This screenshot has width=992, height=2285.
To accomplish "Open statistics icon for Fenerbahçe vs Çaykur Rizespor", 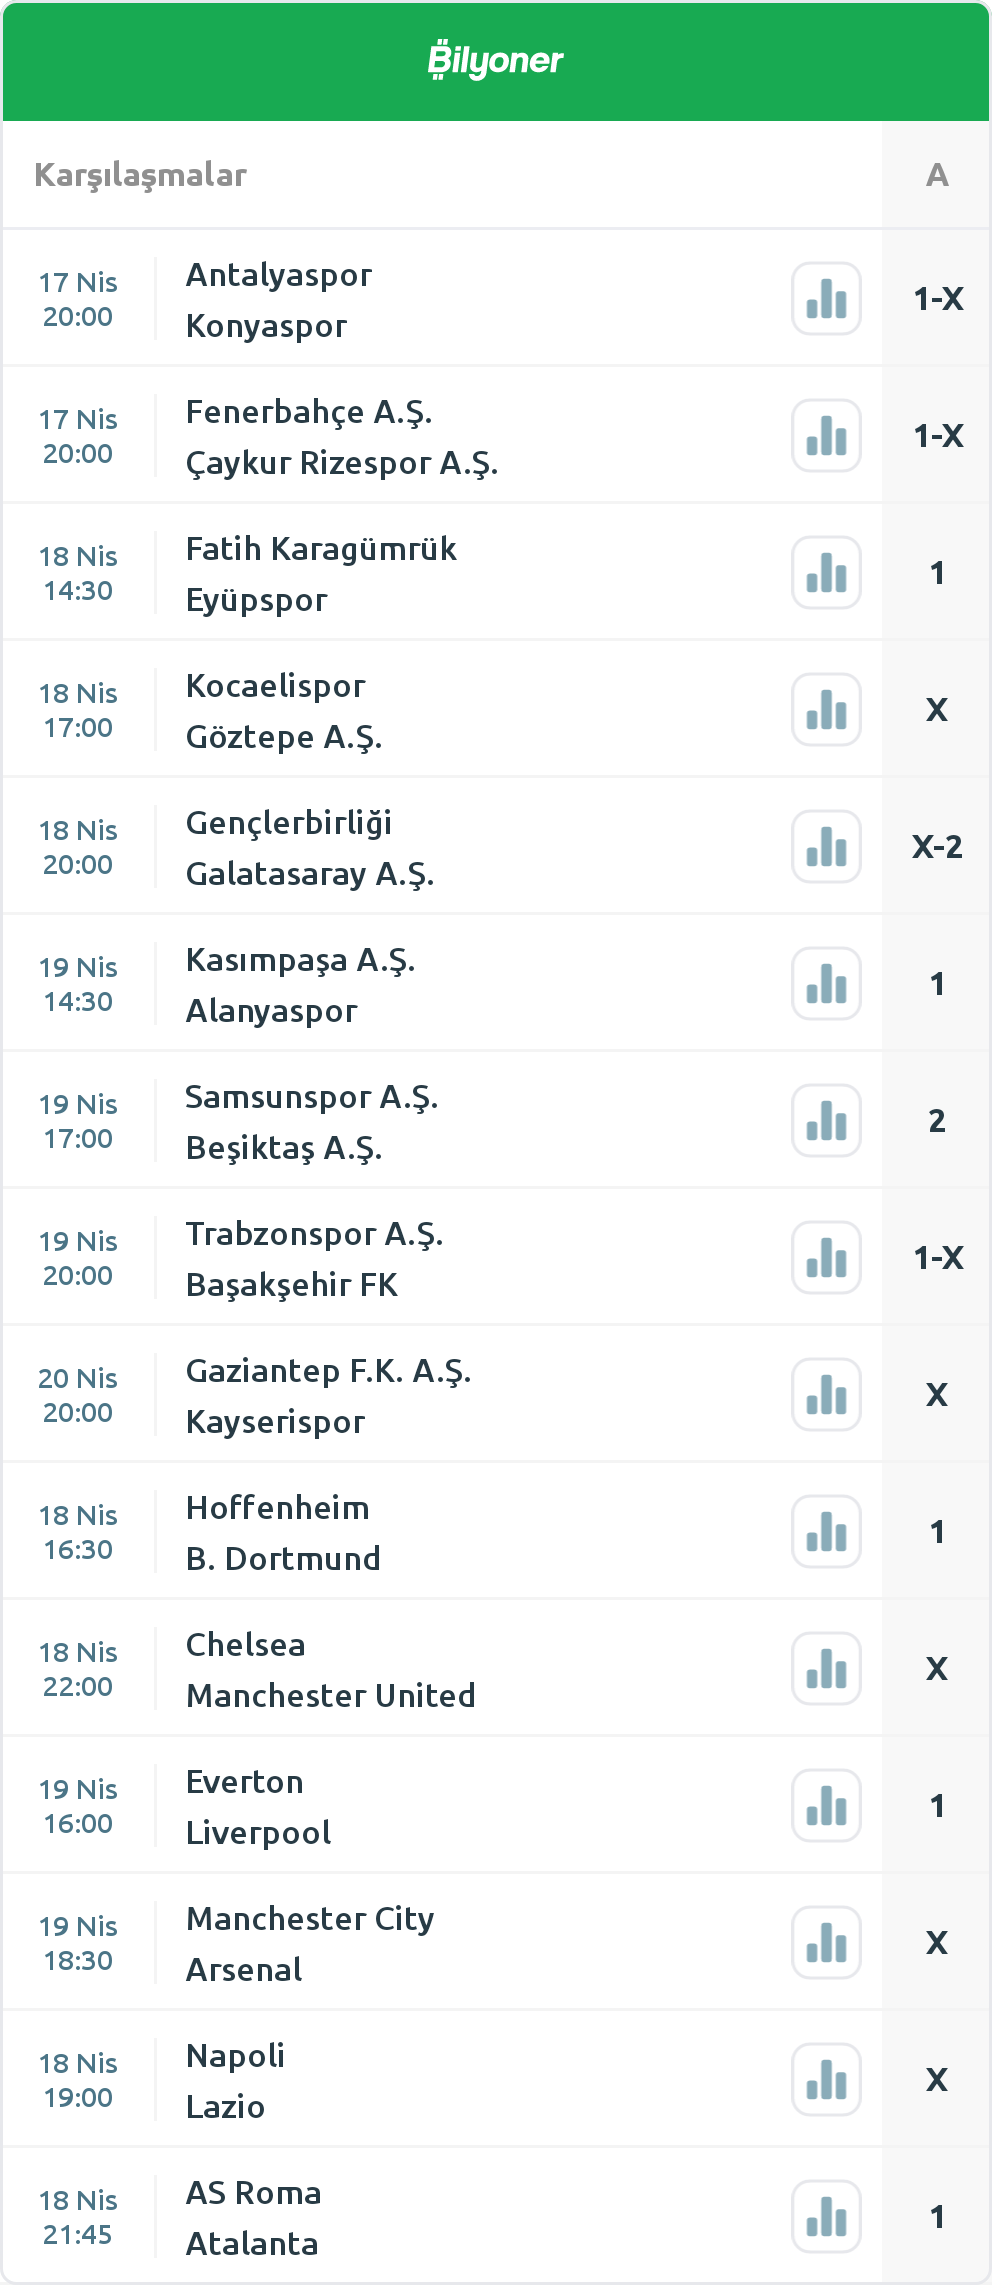I will click(826, 435).
